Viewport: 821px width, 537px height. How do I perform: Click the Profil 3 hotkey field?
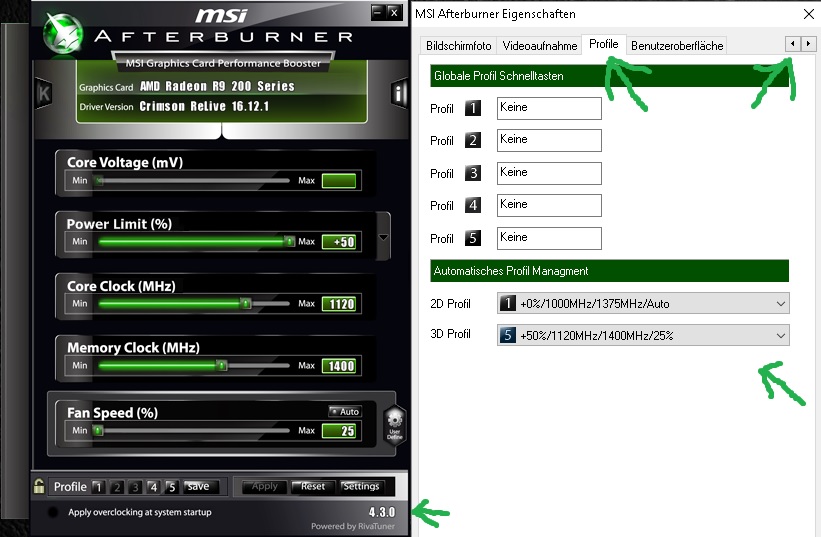pos(549,173)
